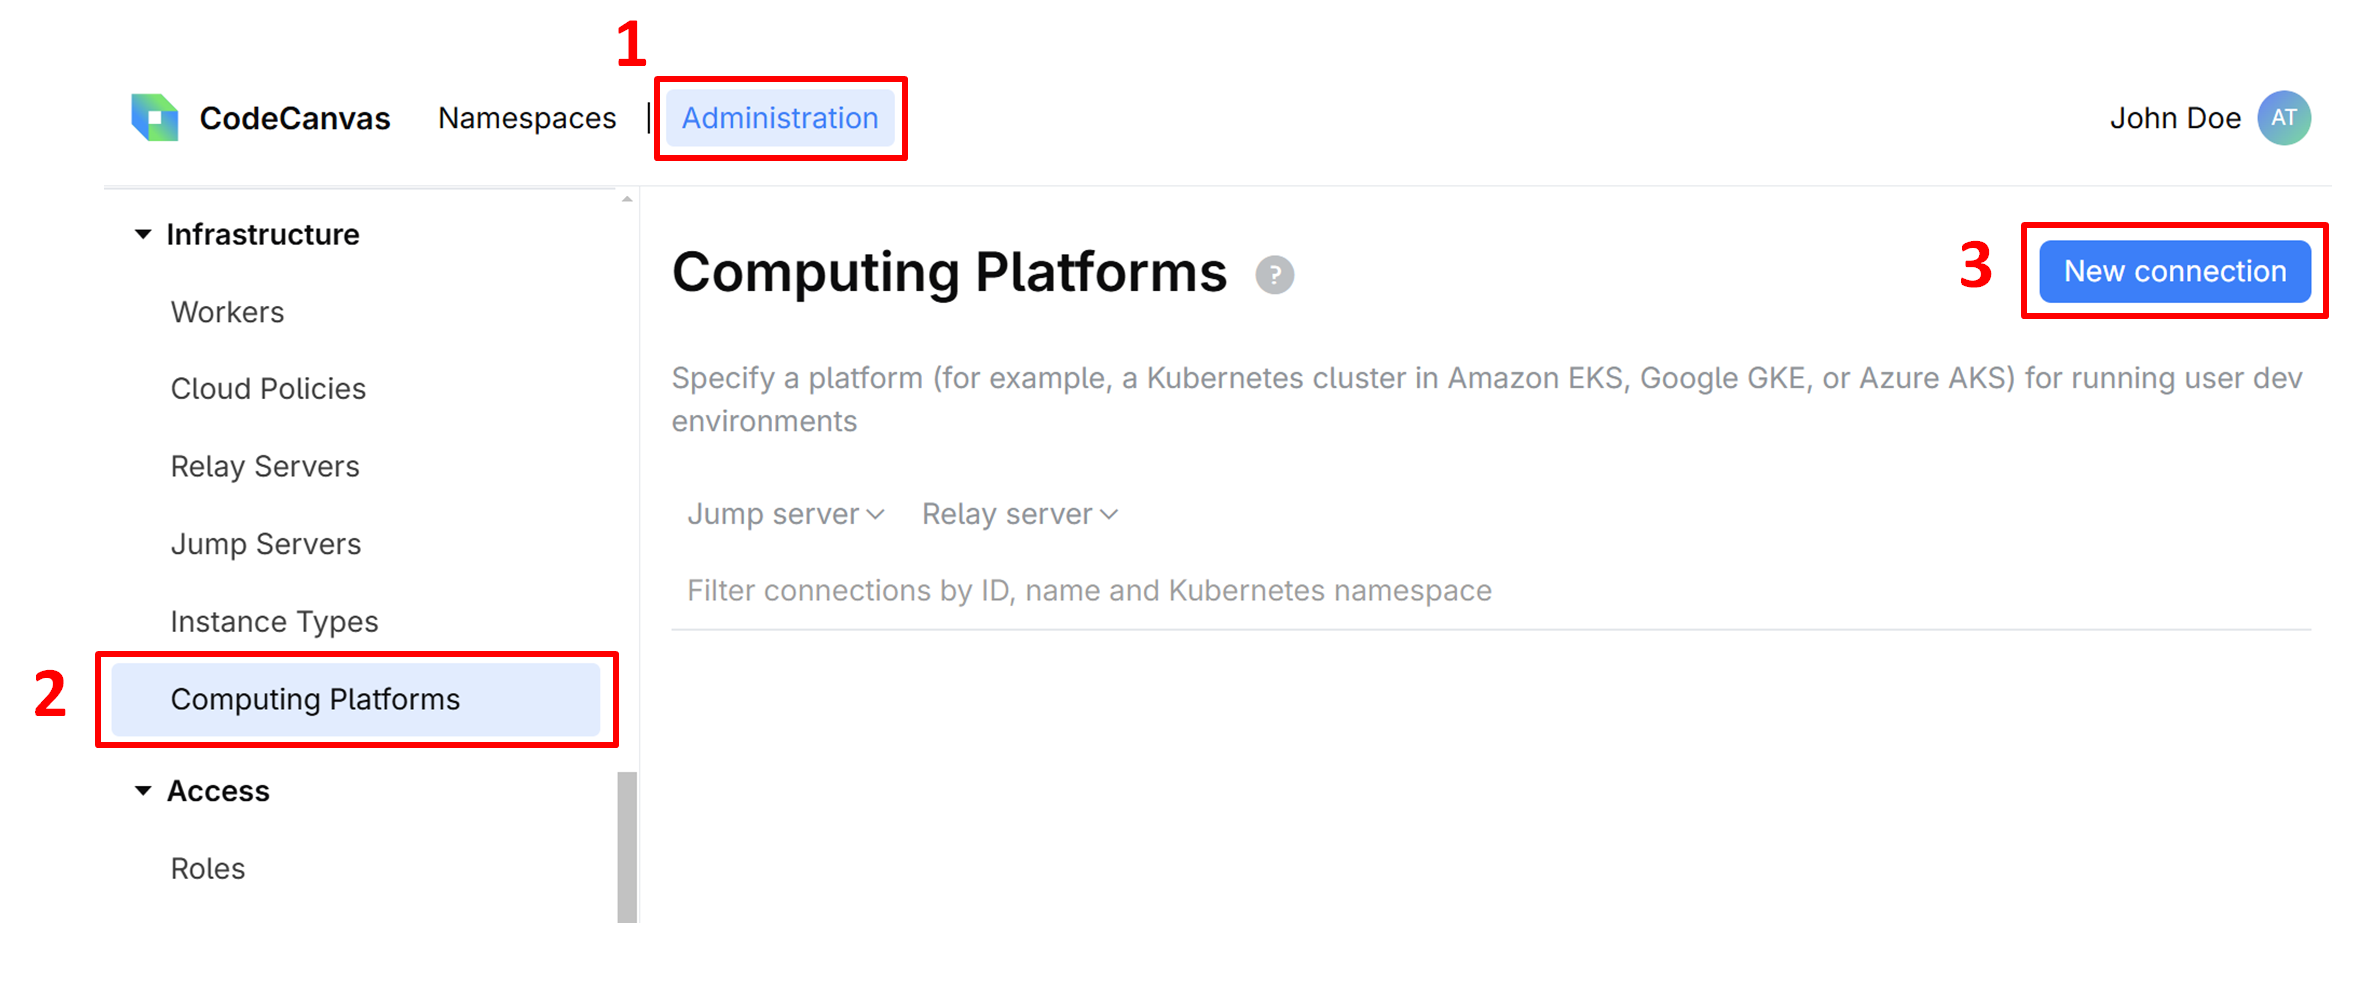
Task: Click the New connection button
Action: click(x=2174, y=271)
